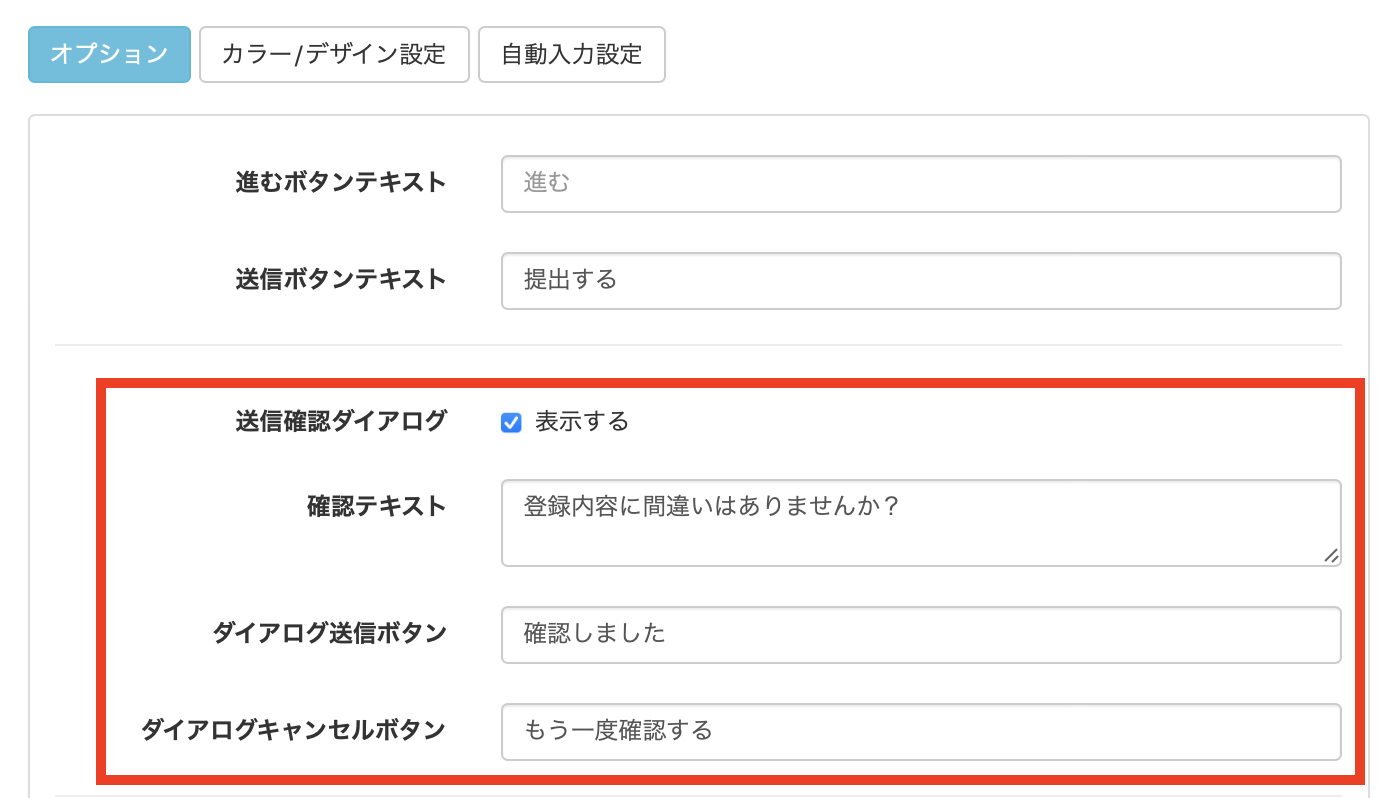Click the 送信ボタンテキスト field containing 提出する
The height and width of the screenshot is (798, 1392).
point(920,280)
